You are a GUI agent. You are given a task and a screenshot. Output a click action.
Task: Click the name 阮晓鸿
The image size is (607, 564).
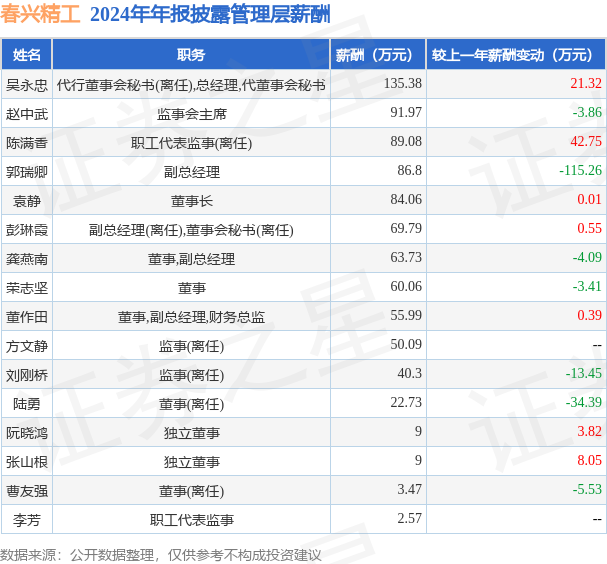(27, 433)
